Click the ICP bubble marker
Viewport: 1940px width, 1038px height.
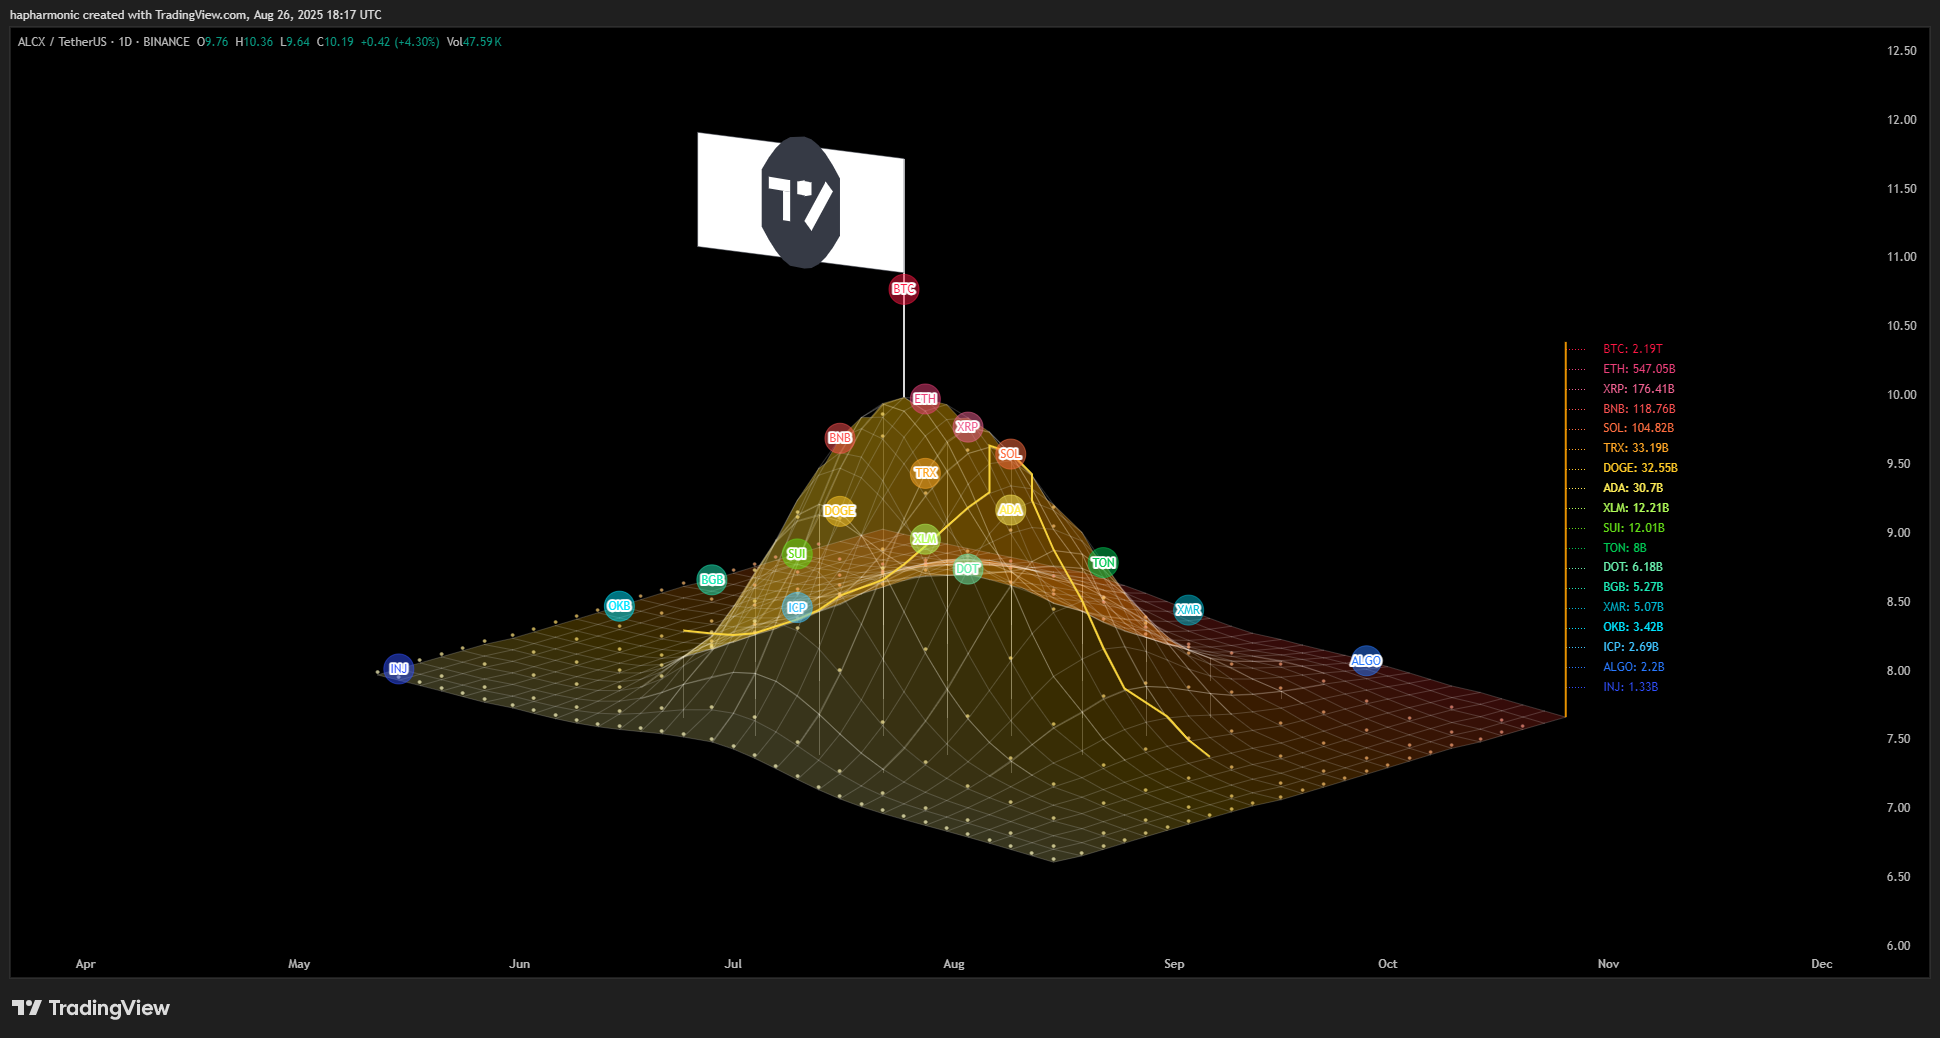pyautogui.click(x=797, y=608)
